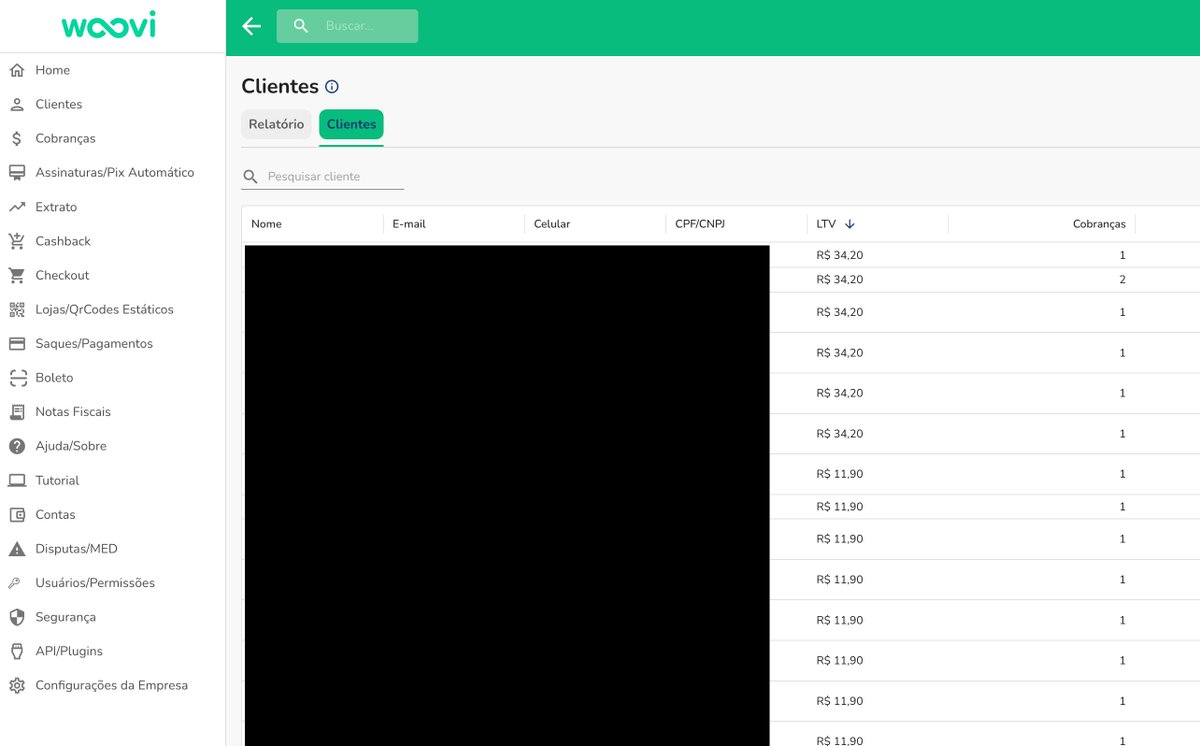Image resolution: width=1200 pixels, height=746 pixels.
Task: Click the magnifier icon by Pesquisar cliente
Action: tap(251, 177)
